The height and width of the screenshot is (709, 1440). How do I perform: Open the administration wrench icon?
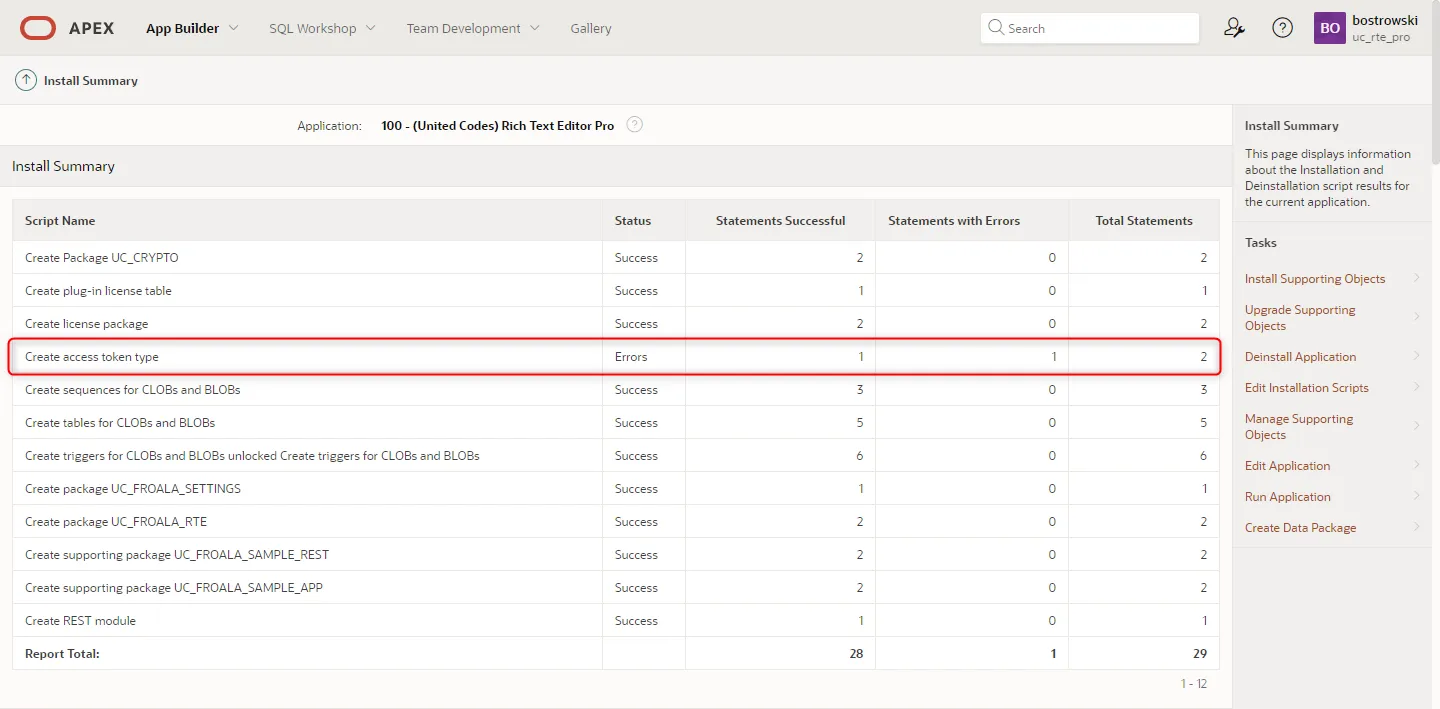click(1234, 28)
